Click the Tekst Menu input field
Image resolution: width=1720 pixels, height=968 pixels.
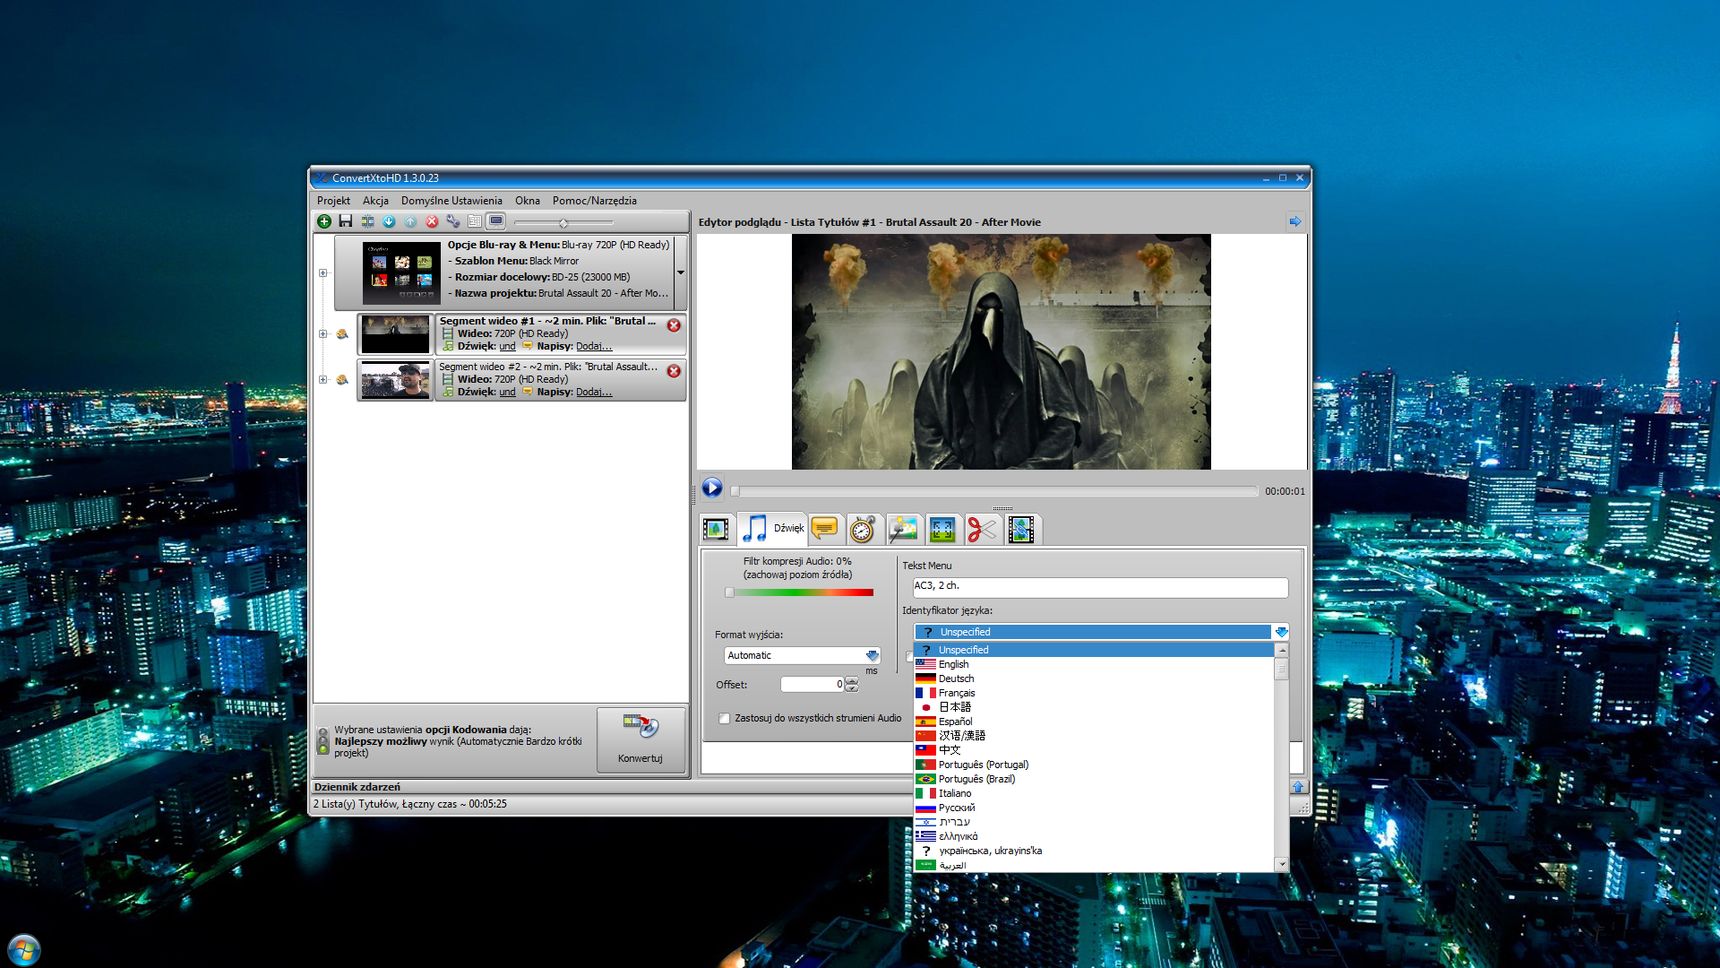[1100, 587]
